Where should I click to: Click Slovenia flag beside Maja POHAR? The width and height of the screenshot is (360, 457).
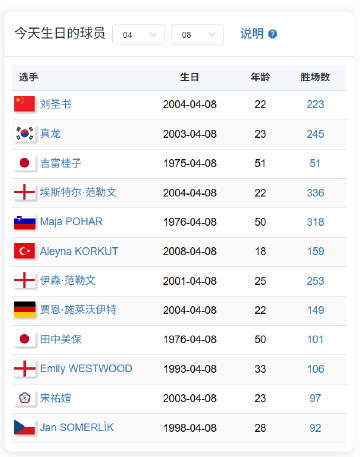(25, 222)
